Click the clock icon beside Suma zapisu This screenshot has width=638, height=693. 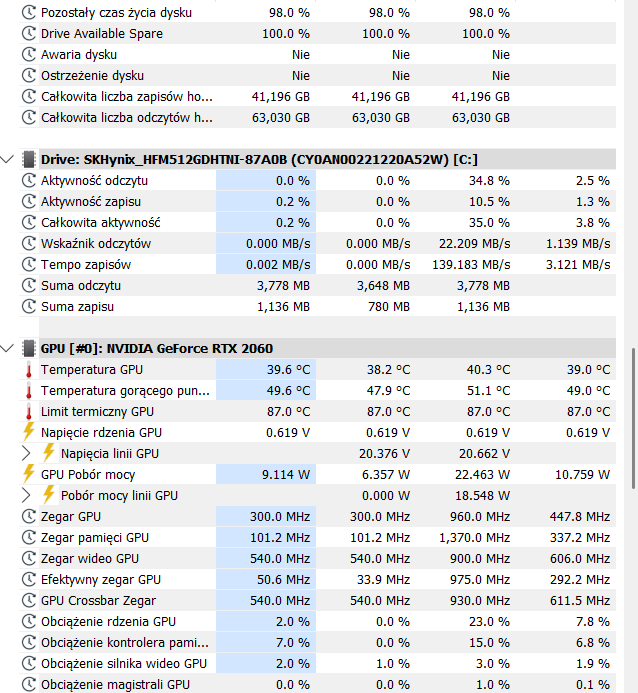pyautogui.click(x=29, y=306)
